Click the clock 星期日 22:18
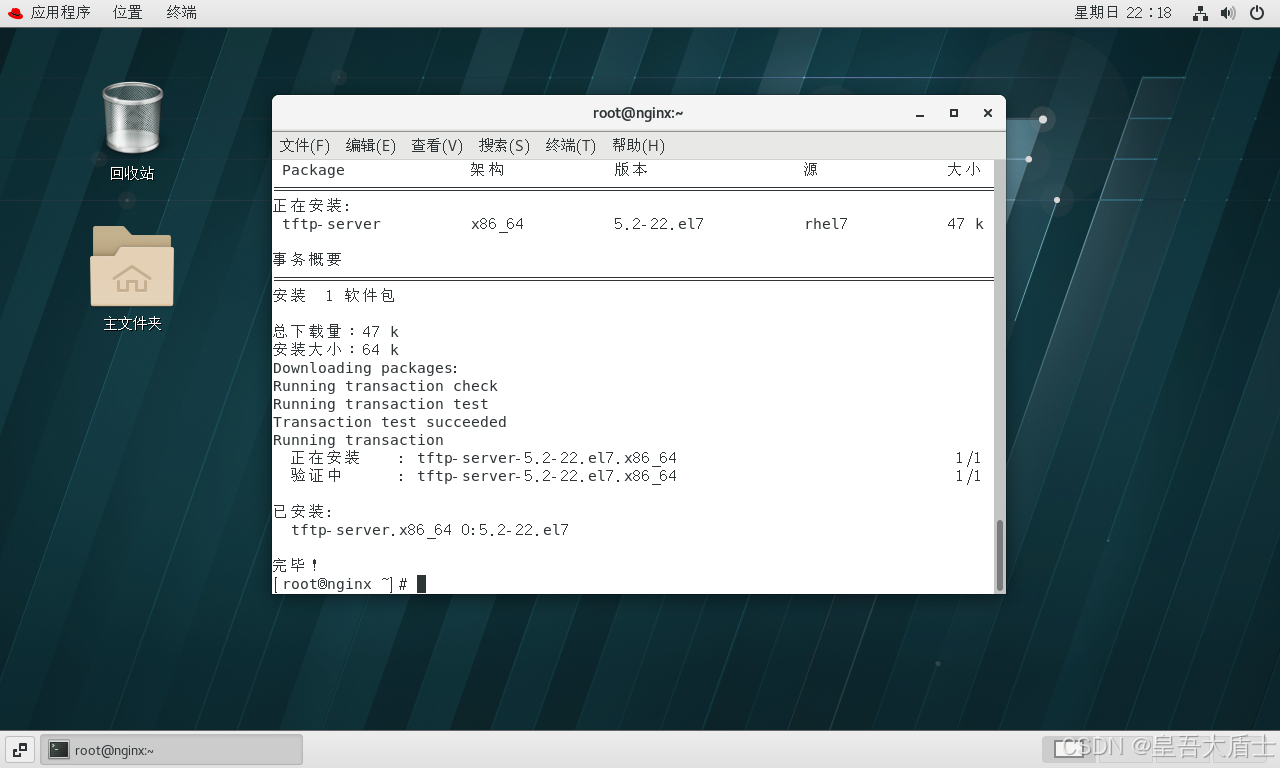The height and width of the screenshot is (768, 1280). pos(1122,13)
